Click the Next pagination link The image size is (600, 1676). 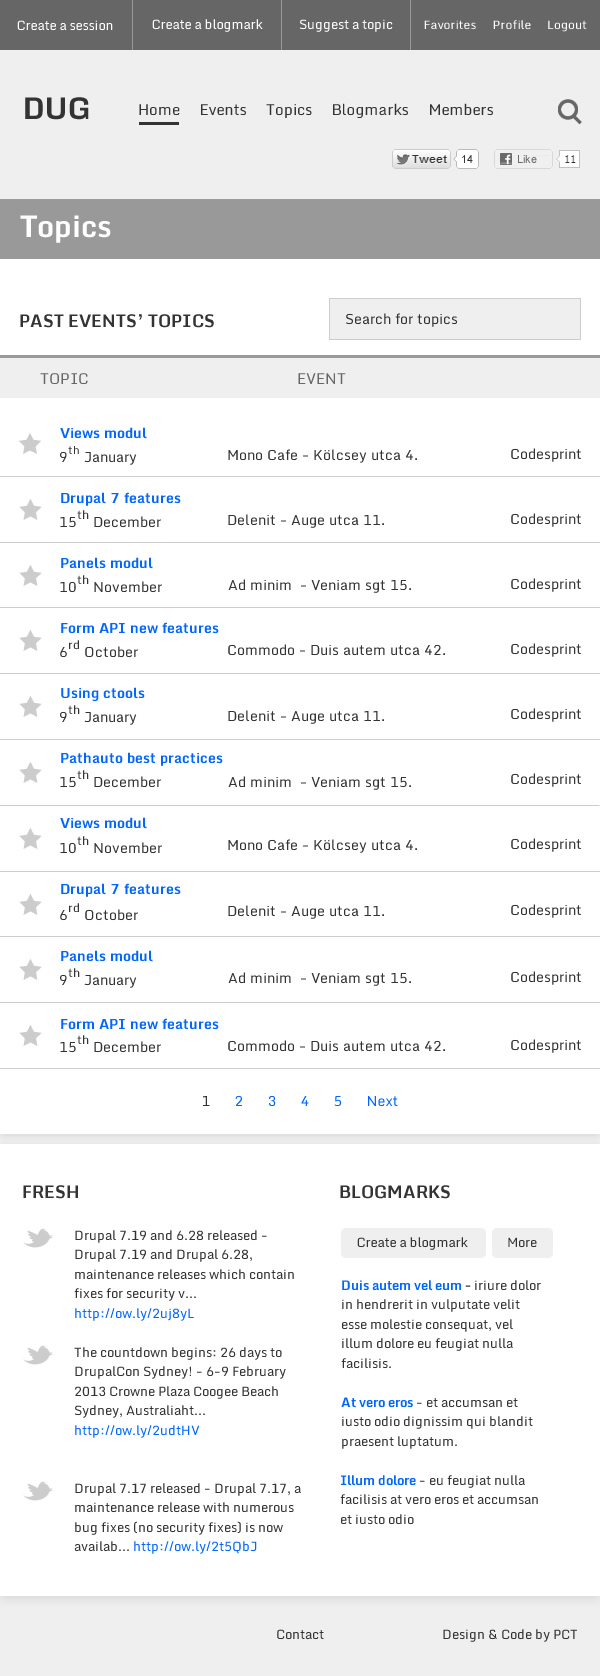(382, 1101)
